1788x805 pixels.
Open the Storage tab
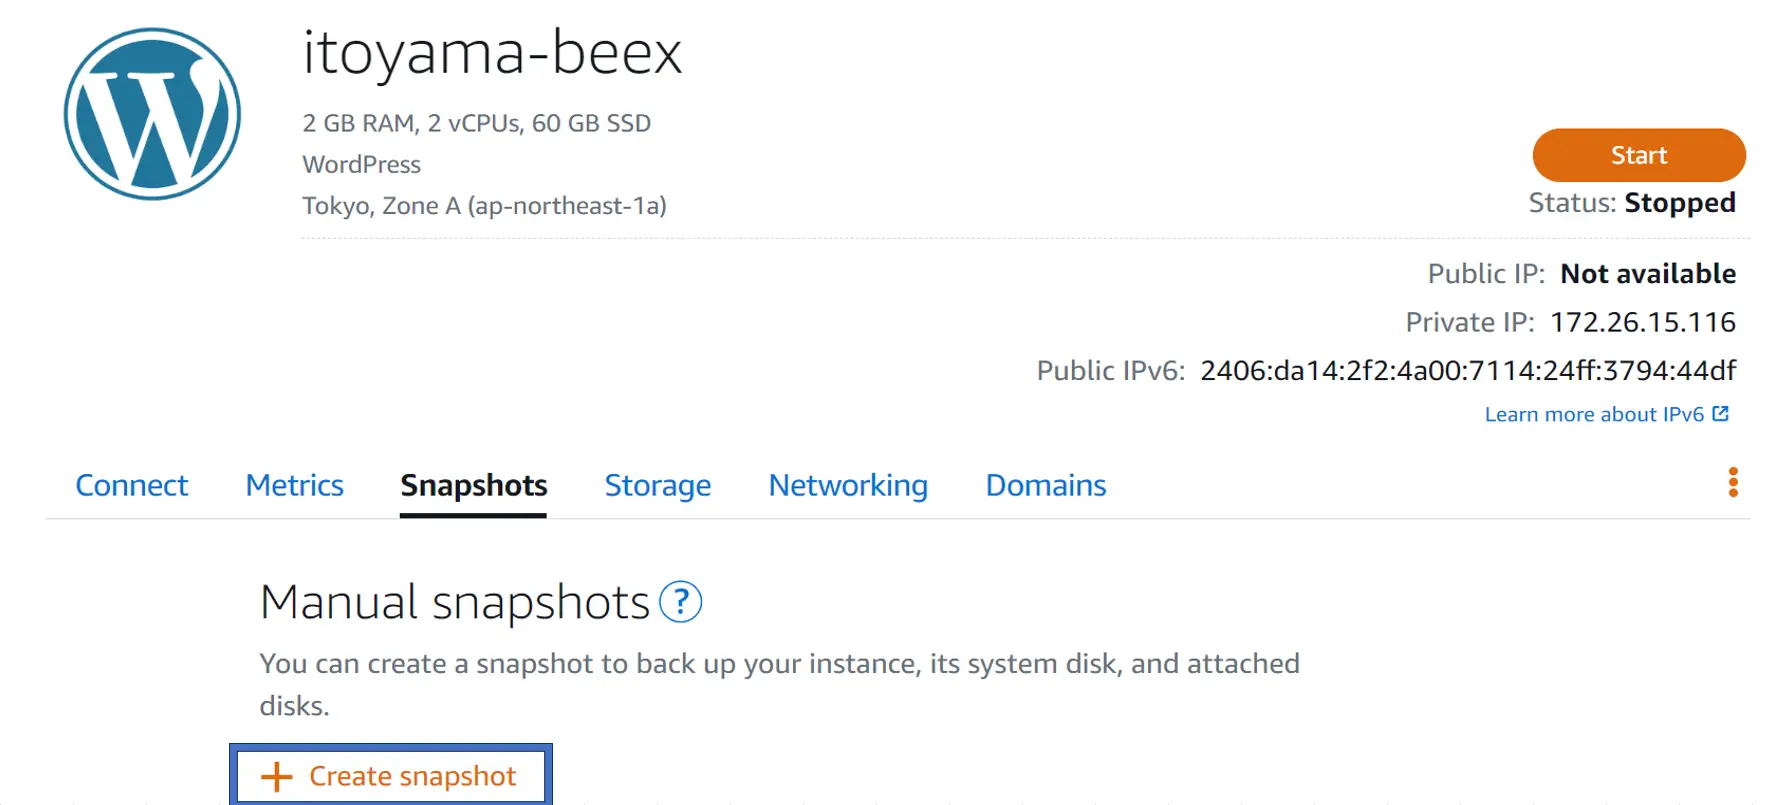658,485
